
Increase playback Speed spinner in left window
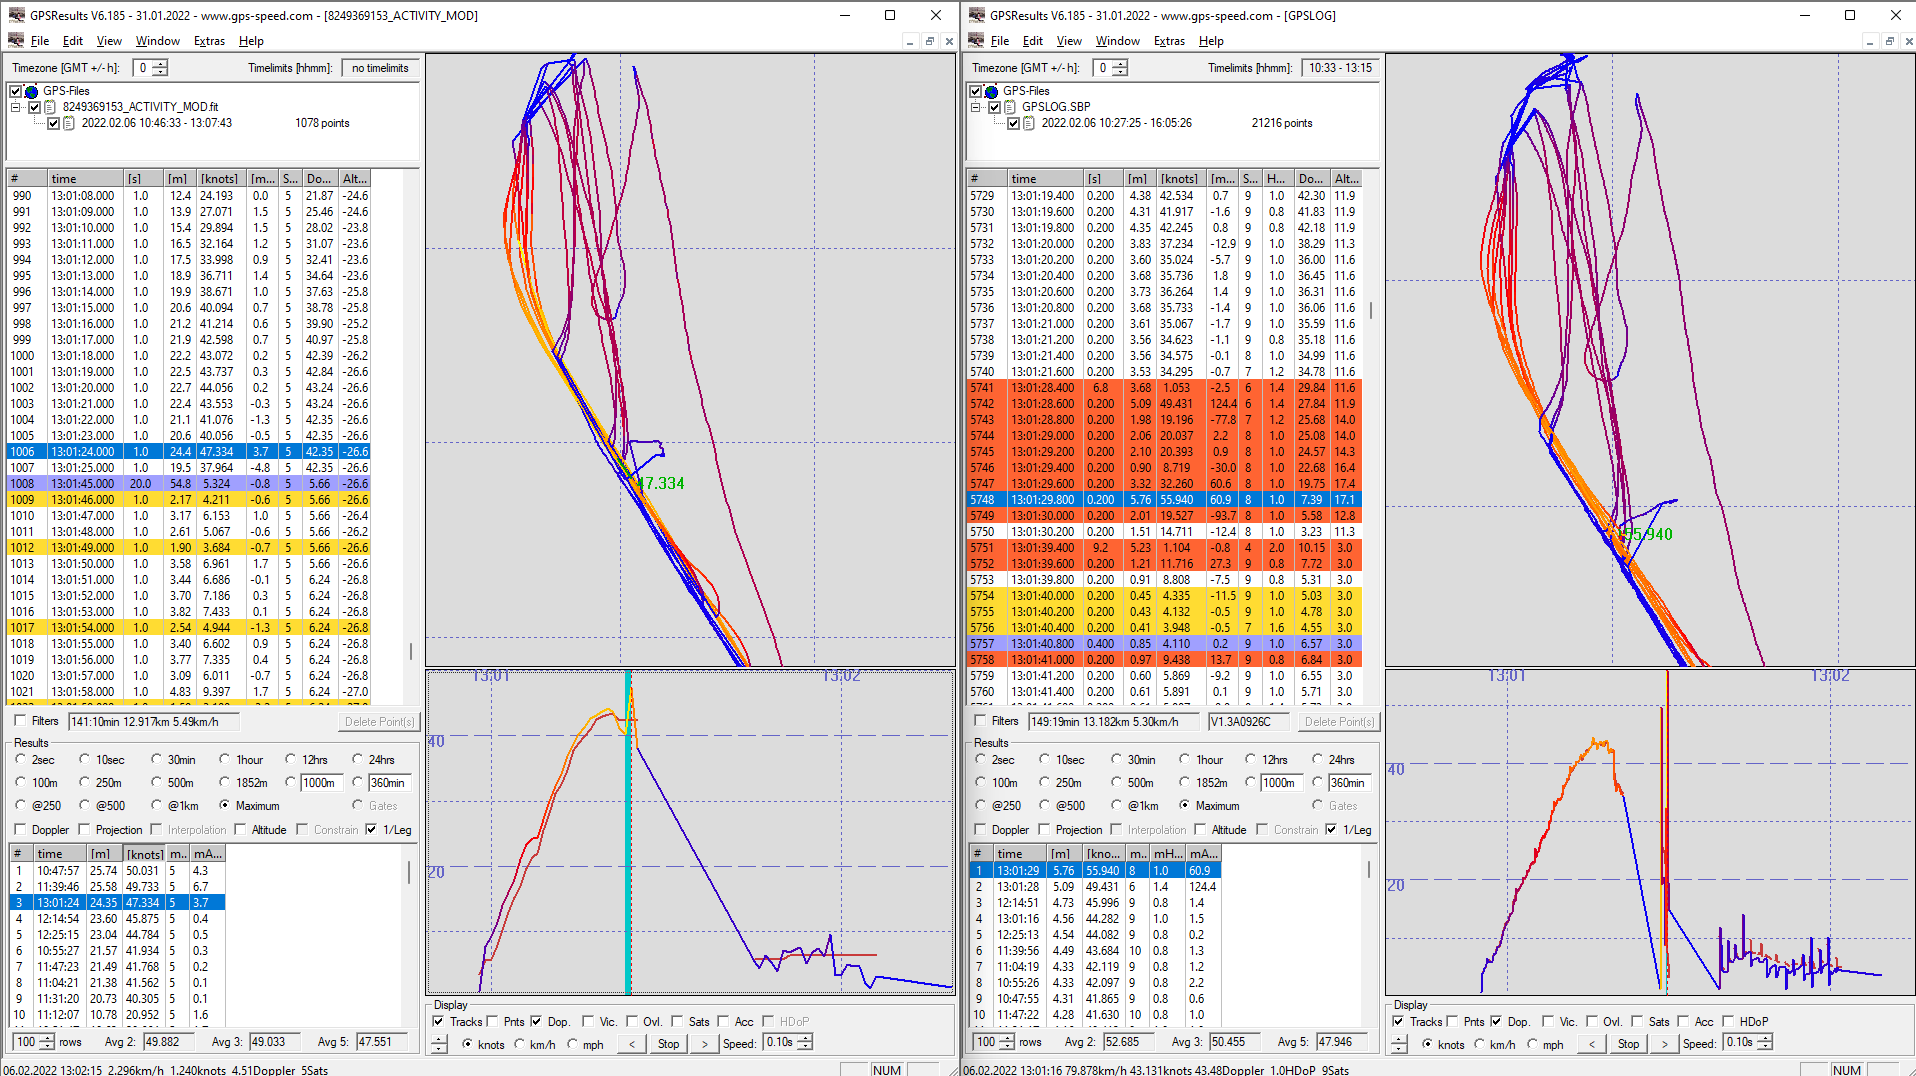click(805, 1038)
